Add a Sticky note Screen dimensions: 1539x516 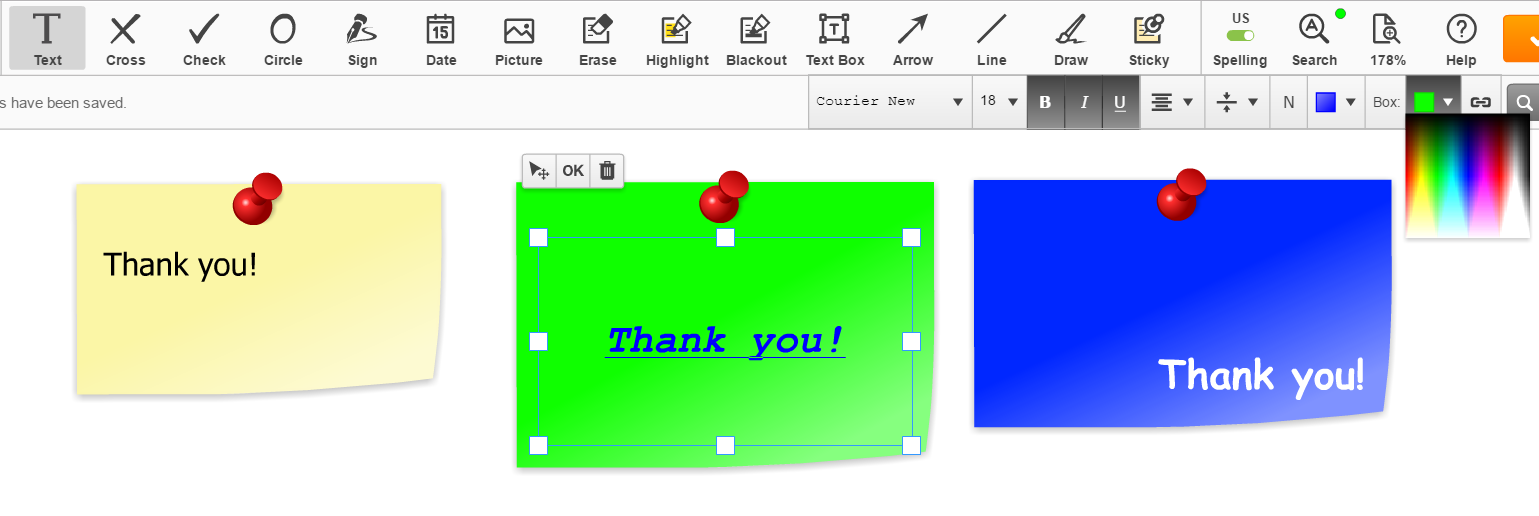pos(1149,38)
